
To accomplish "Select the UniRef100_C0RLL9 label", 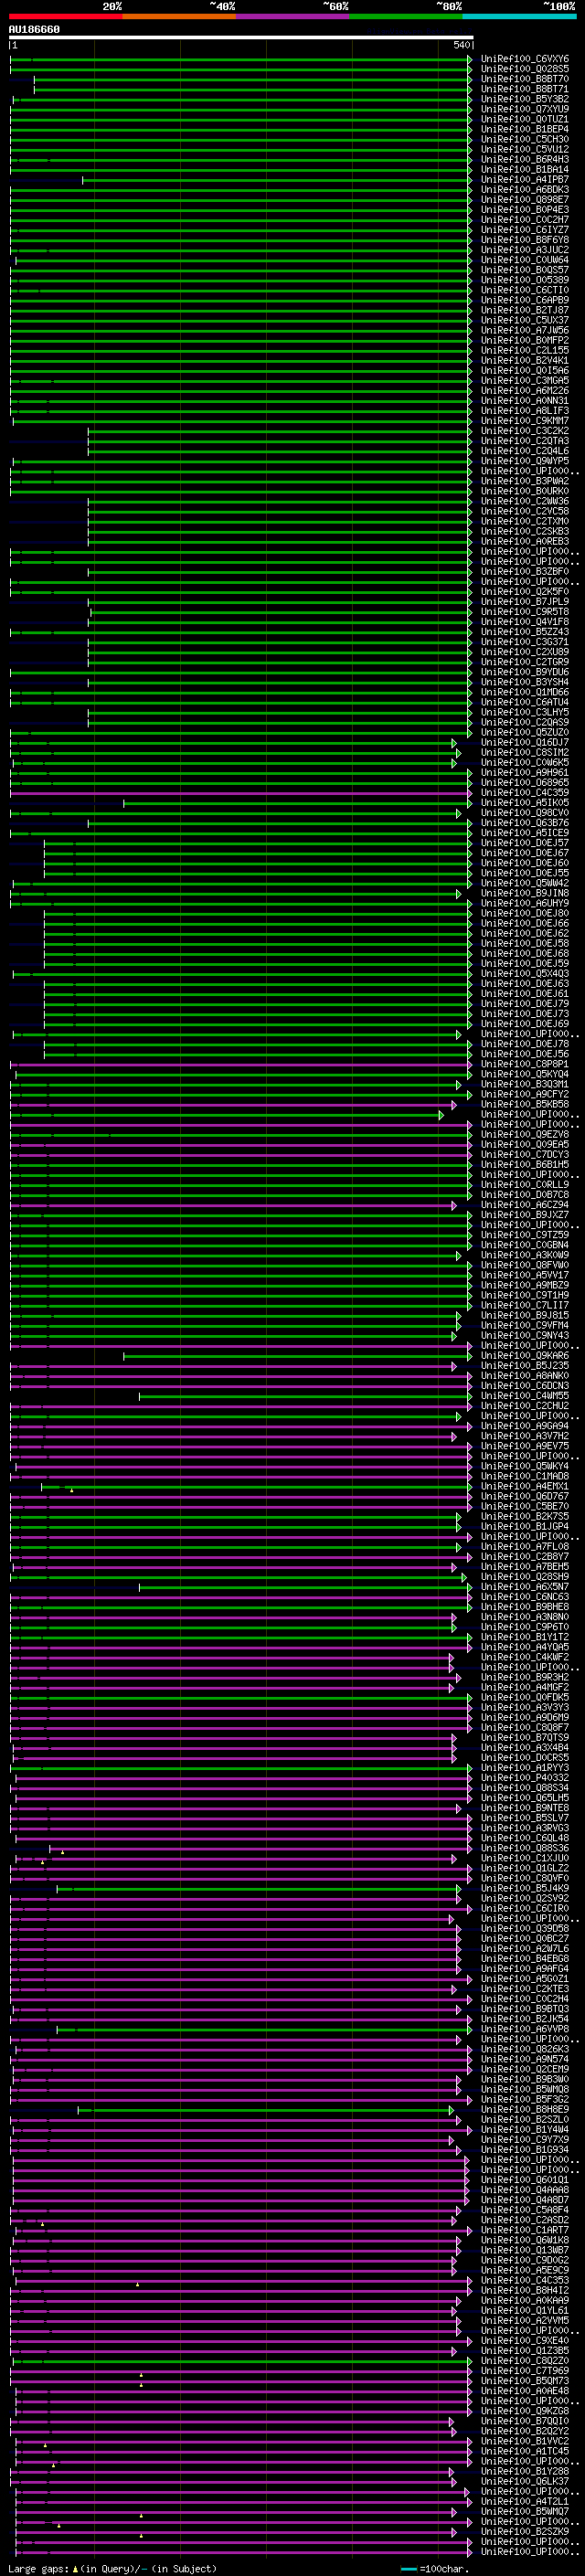I will pyautogui.click(x=525, y=1185).
